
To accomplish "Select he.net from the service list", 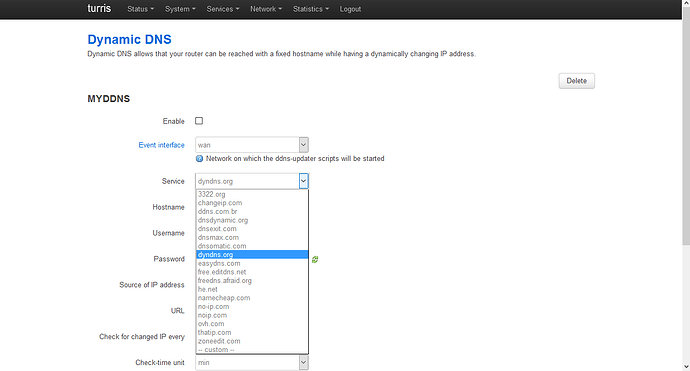I will pos(252,289).
